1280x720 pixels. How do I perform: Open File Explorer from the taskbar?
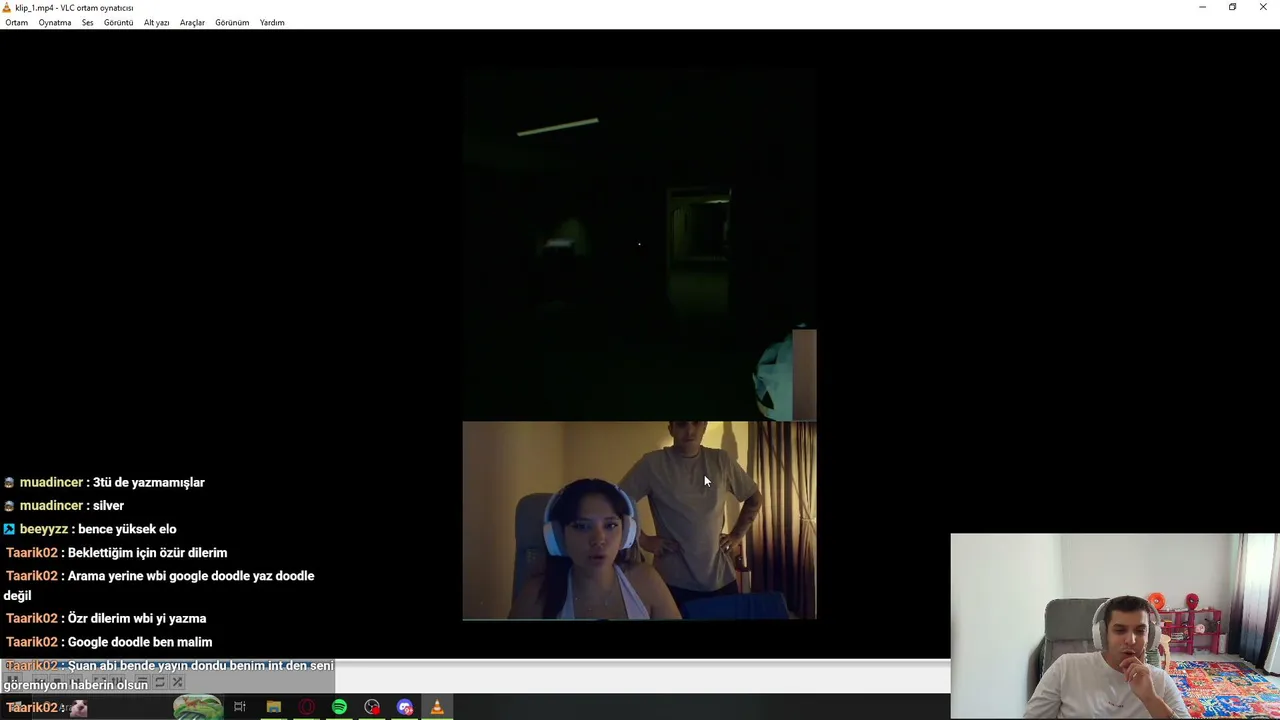click(x=273, y=708)
